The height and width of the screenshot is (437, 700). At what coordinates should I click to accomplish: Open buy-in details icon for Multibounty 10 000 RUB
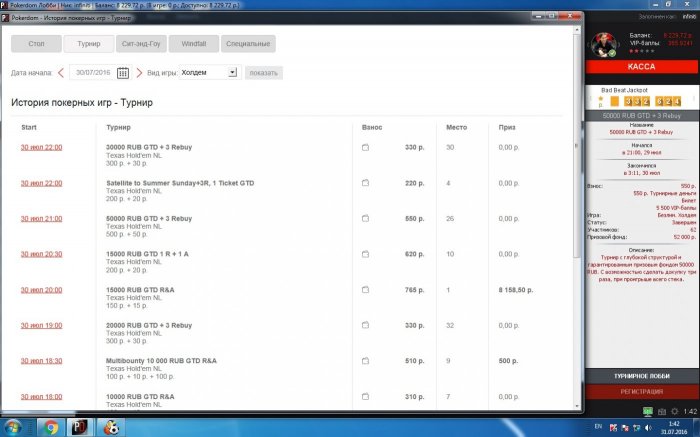point(365,361)
